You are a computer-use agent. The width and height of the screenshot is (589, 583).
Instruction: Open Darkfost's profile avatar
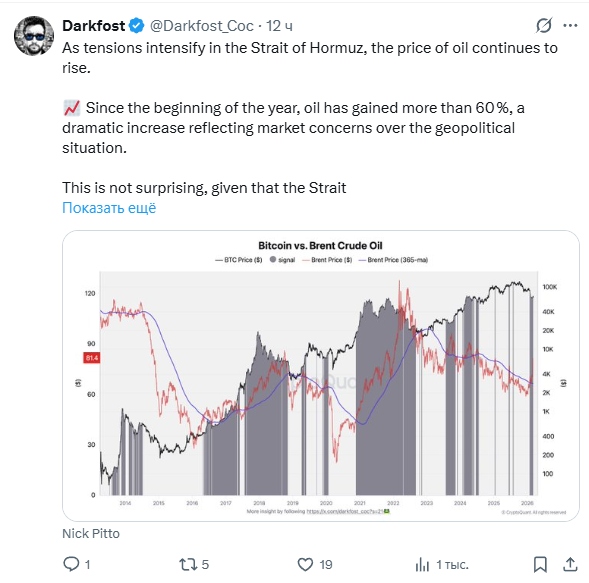(x=34, y=36)
